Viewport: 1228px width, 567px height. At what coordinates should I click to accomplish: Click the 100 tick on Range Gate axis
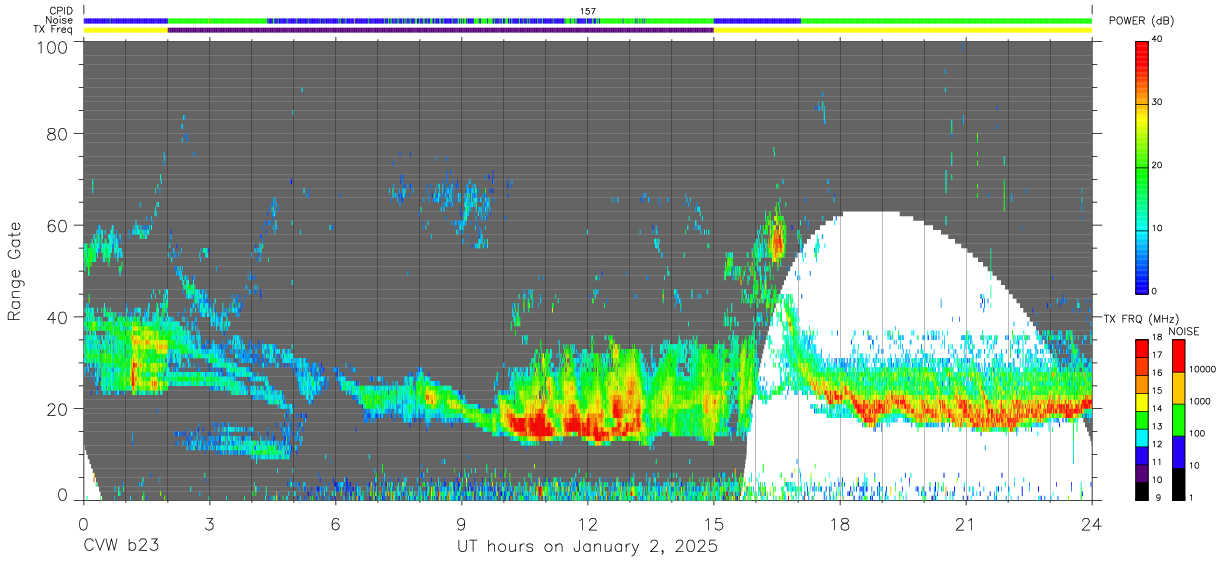pyautogui.click(x=53, y=47)
